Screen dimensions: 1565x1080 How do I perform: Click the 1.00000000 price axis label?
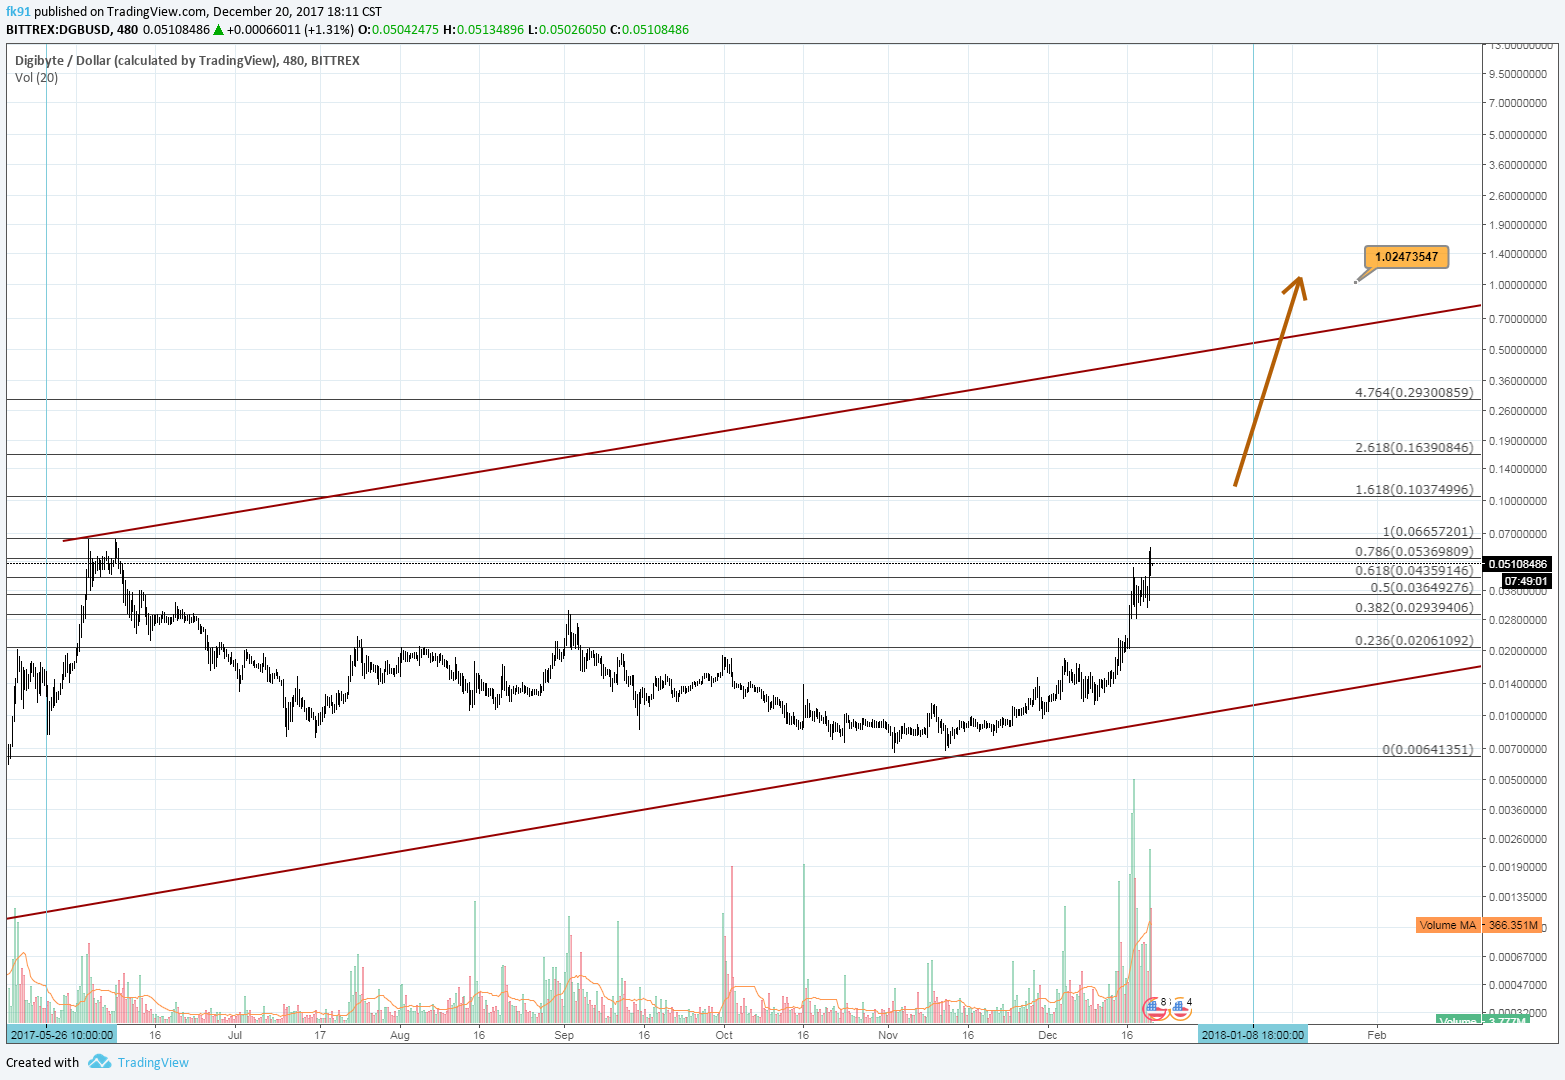pyautogui.click(x=1518, y=285)
